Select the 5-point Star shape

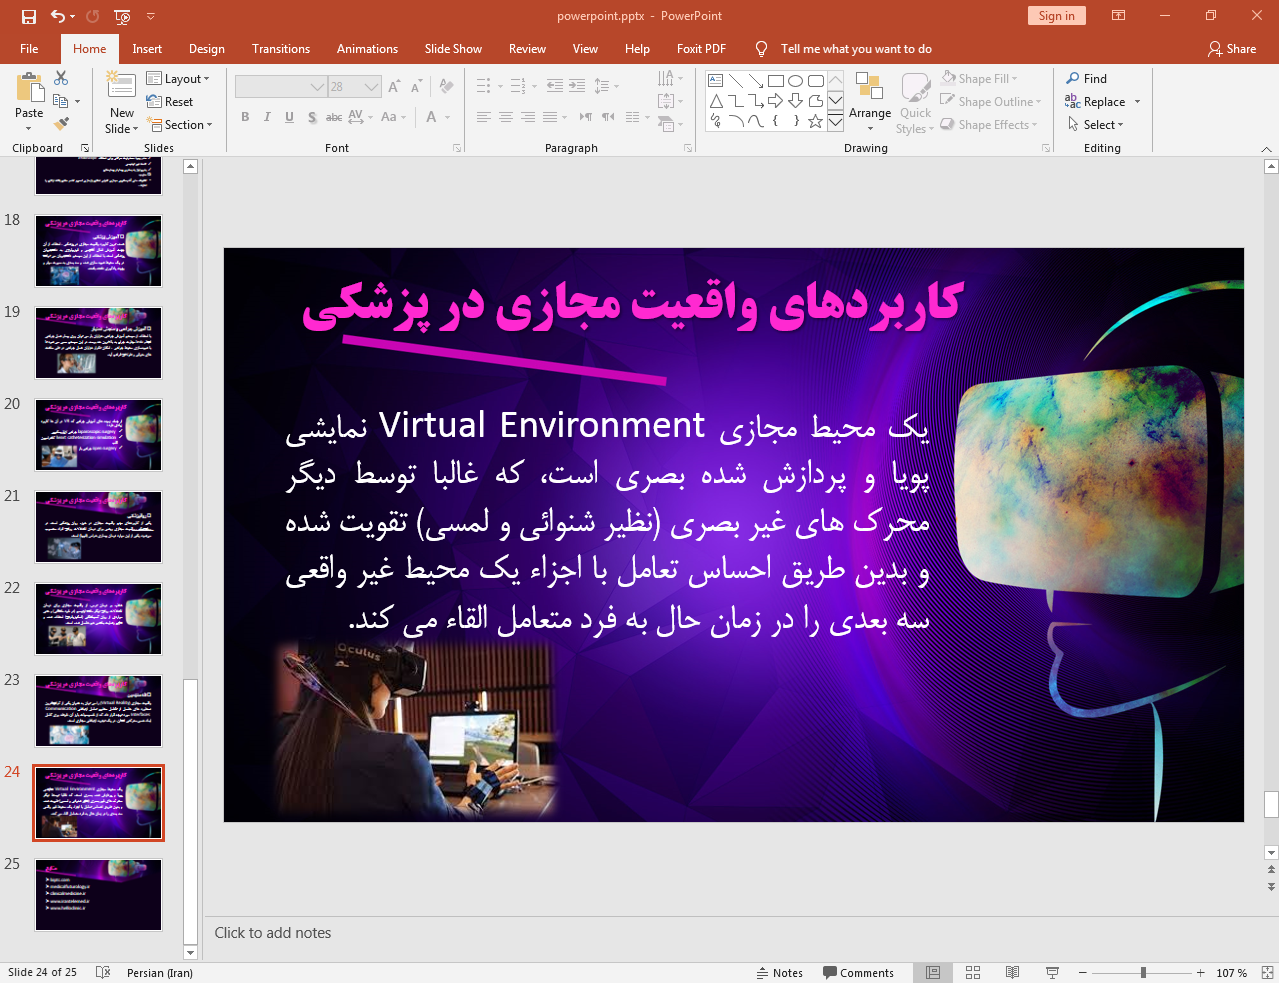click(x=815, y=121)
